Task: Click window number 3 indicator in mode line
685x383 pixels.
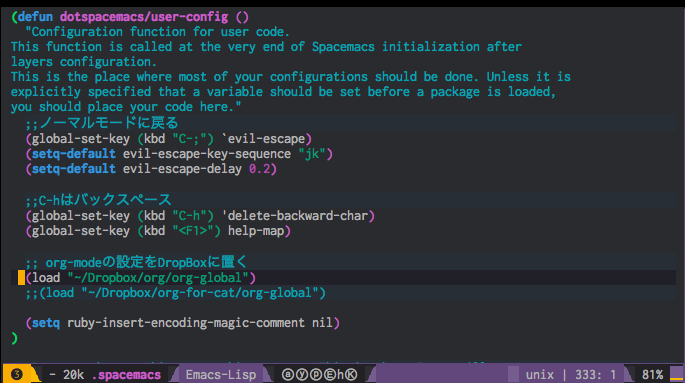Action: [x=17, y=374]
